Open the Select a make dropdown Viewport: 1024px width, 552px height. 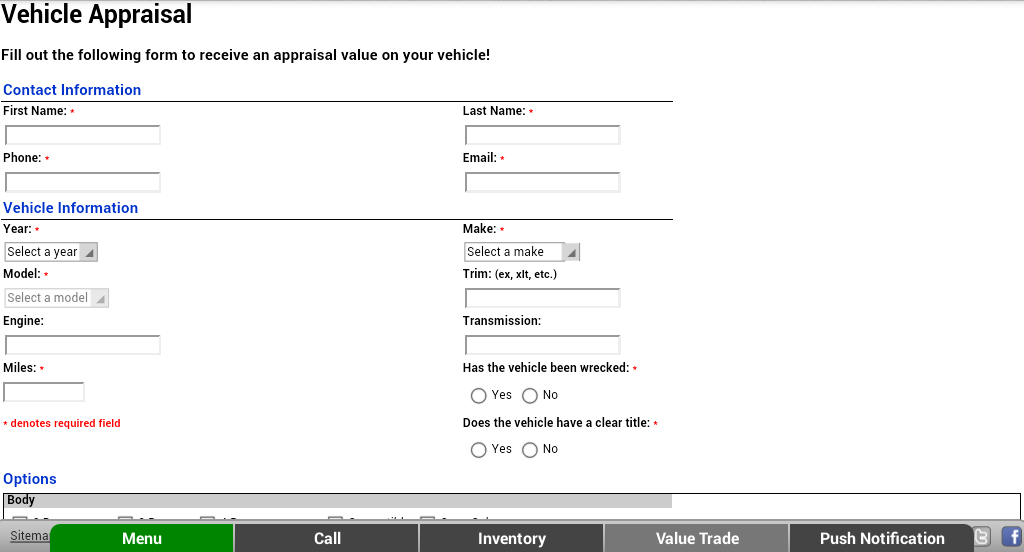[522, 252]
